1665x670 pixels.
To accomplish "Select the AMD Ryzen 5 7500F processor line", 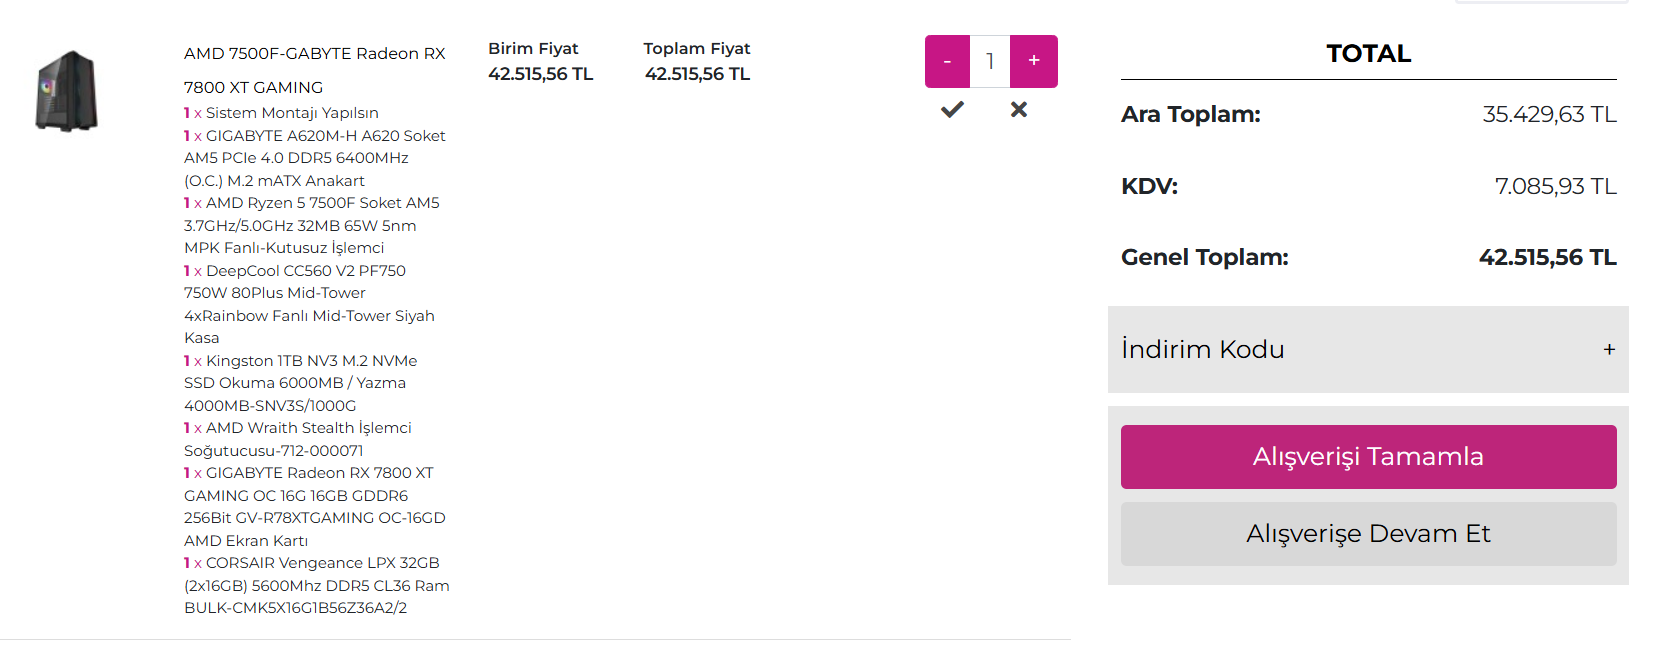I will click(312, 225).
